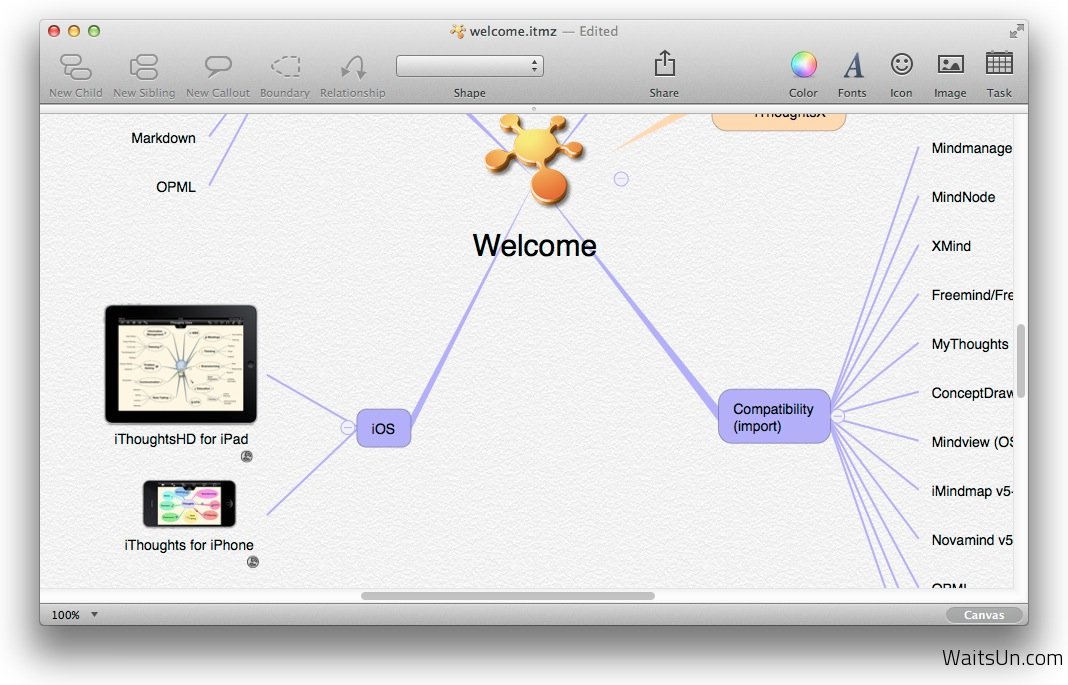The width and height of the screenshot is (1068, 685).
Task: Open the Shape dropdown menu
Action: pos(470,66)
